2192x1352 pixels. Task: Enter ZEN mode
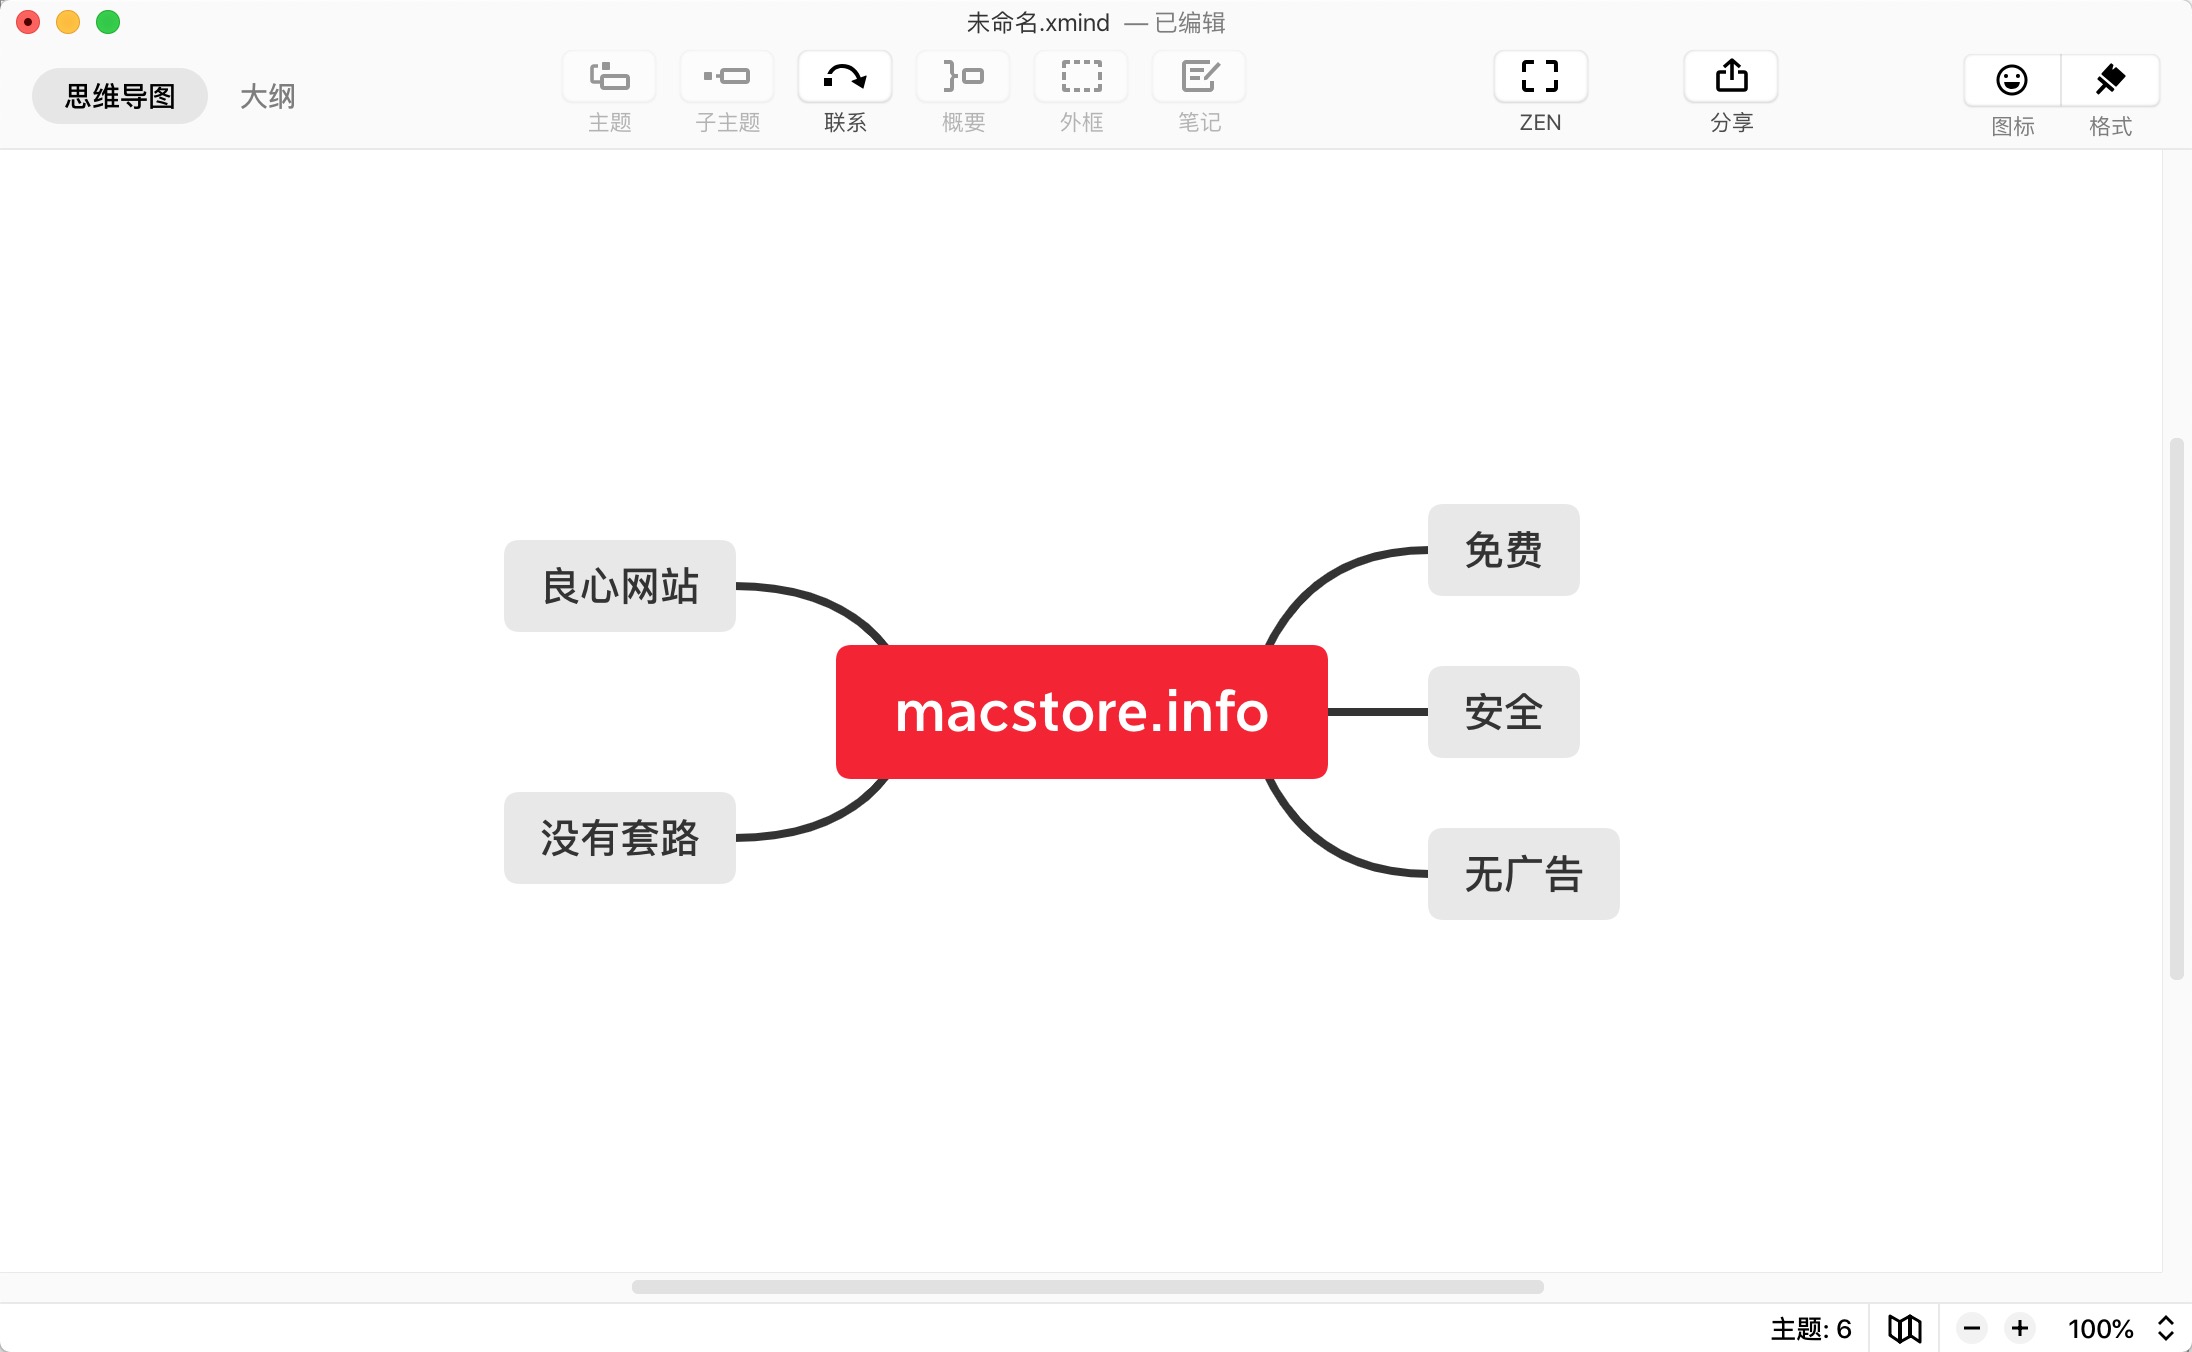click(1540, 77)
